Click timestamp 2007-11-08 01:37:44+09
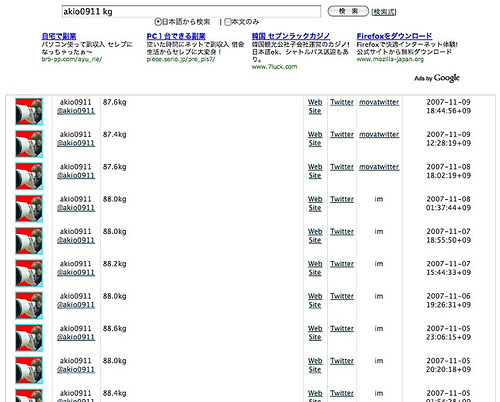Screen dimensions: 500x402 tap(449, 204)
